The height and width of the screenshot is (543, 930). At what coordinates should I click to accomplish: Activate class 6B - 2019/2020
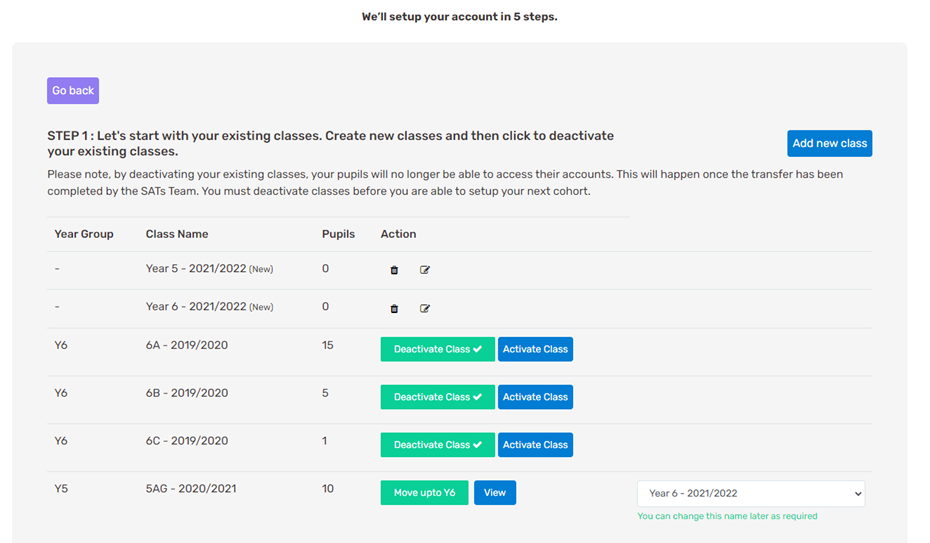coord(535,397)
